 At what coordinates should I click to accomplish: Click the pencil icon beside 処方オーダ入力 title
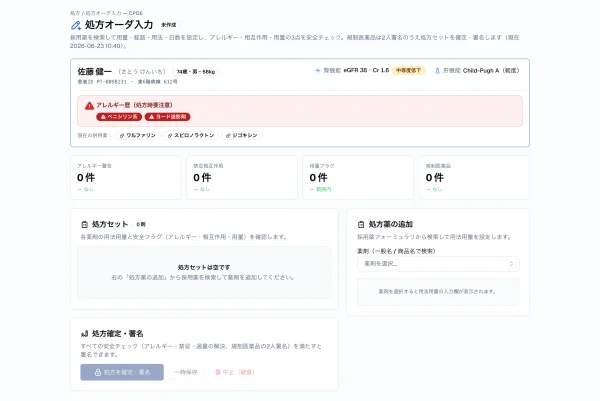76,25
